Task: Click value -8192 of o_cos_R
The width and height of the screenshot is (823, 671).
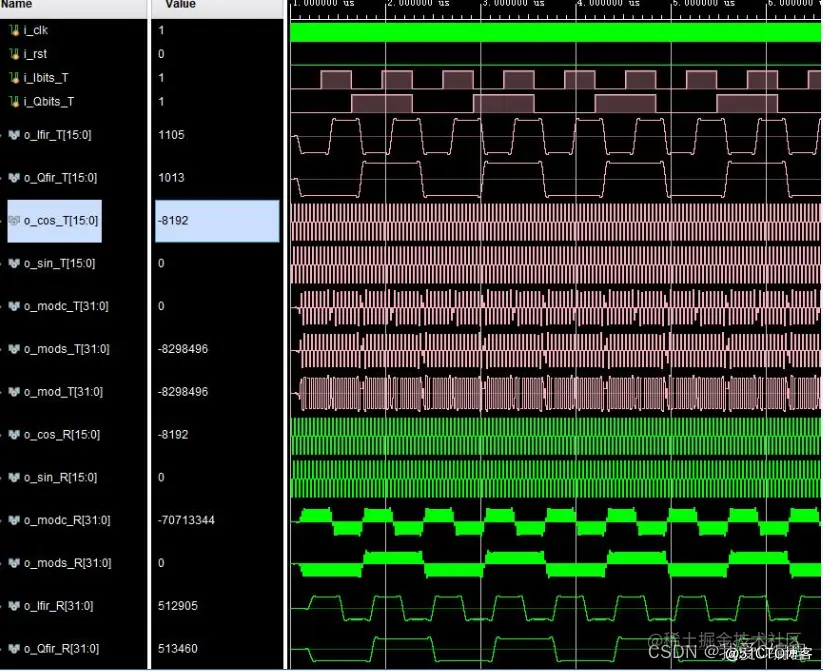Action: click(173, 435)
